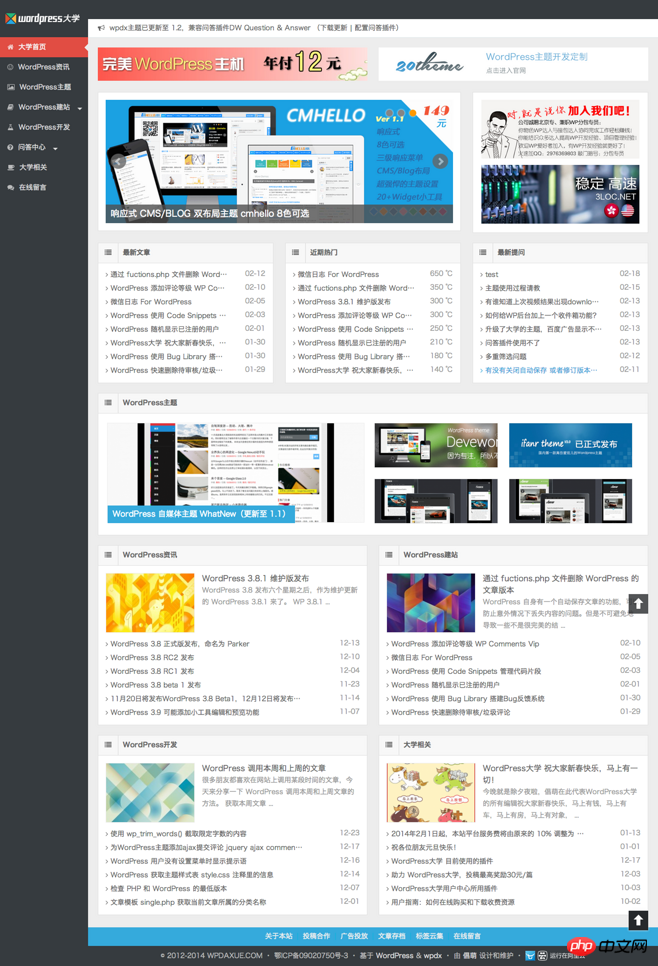Open 关于本站 in the footer bar
The width and height of the screenshot is (658, 966).
[x=278, y=936]
